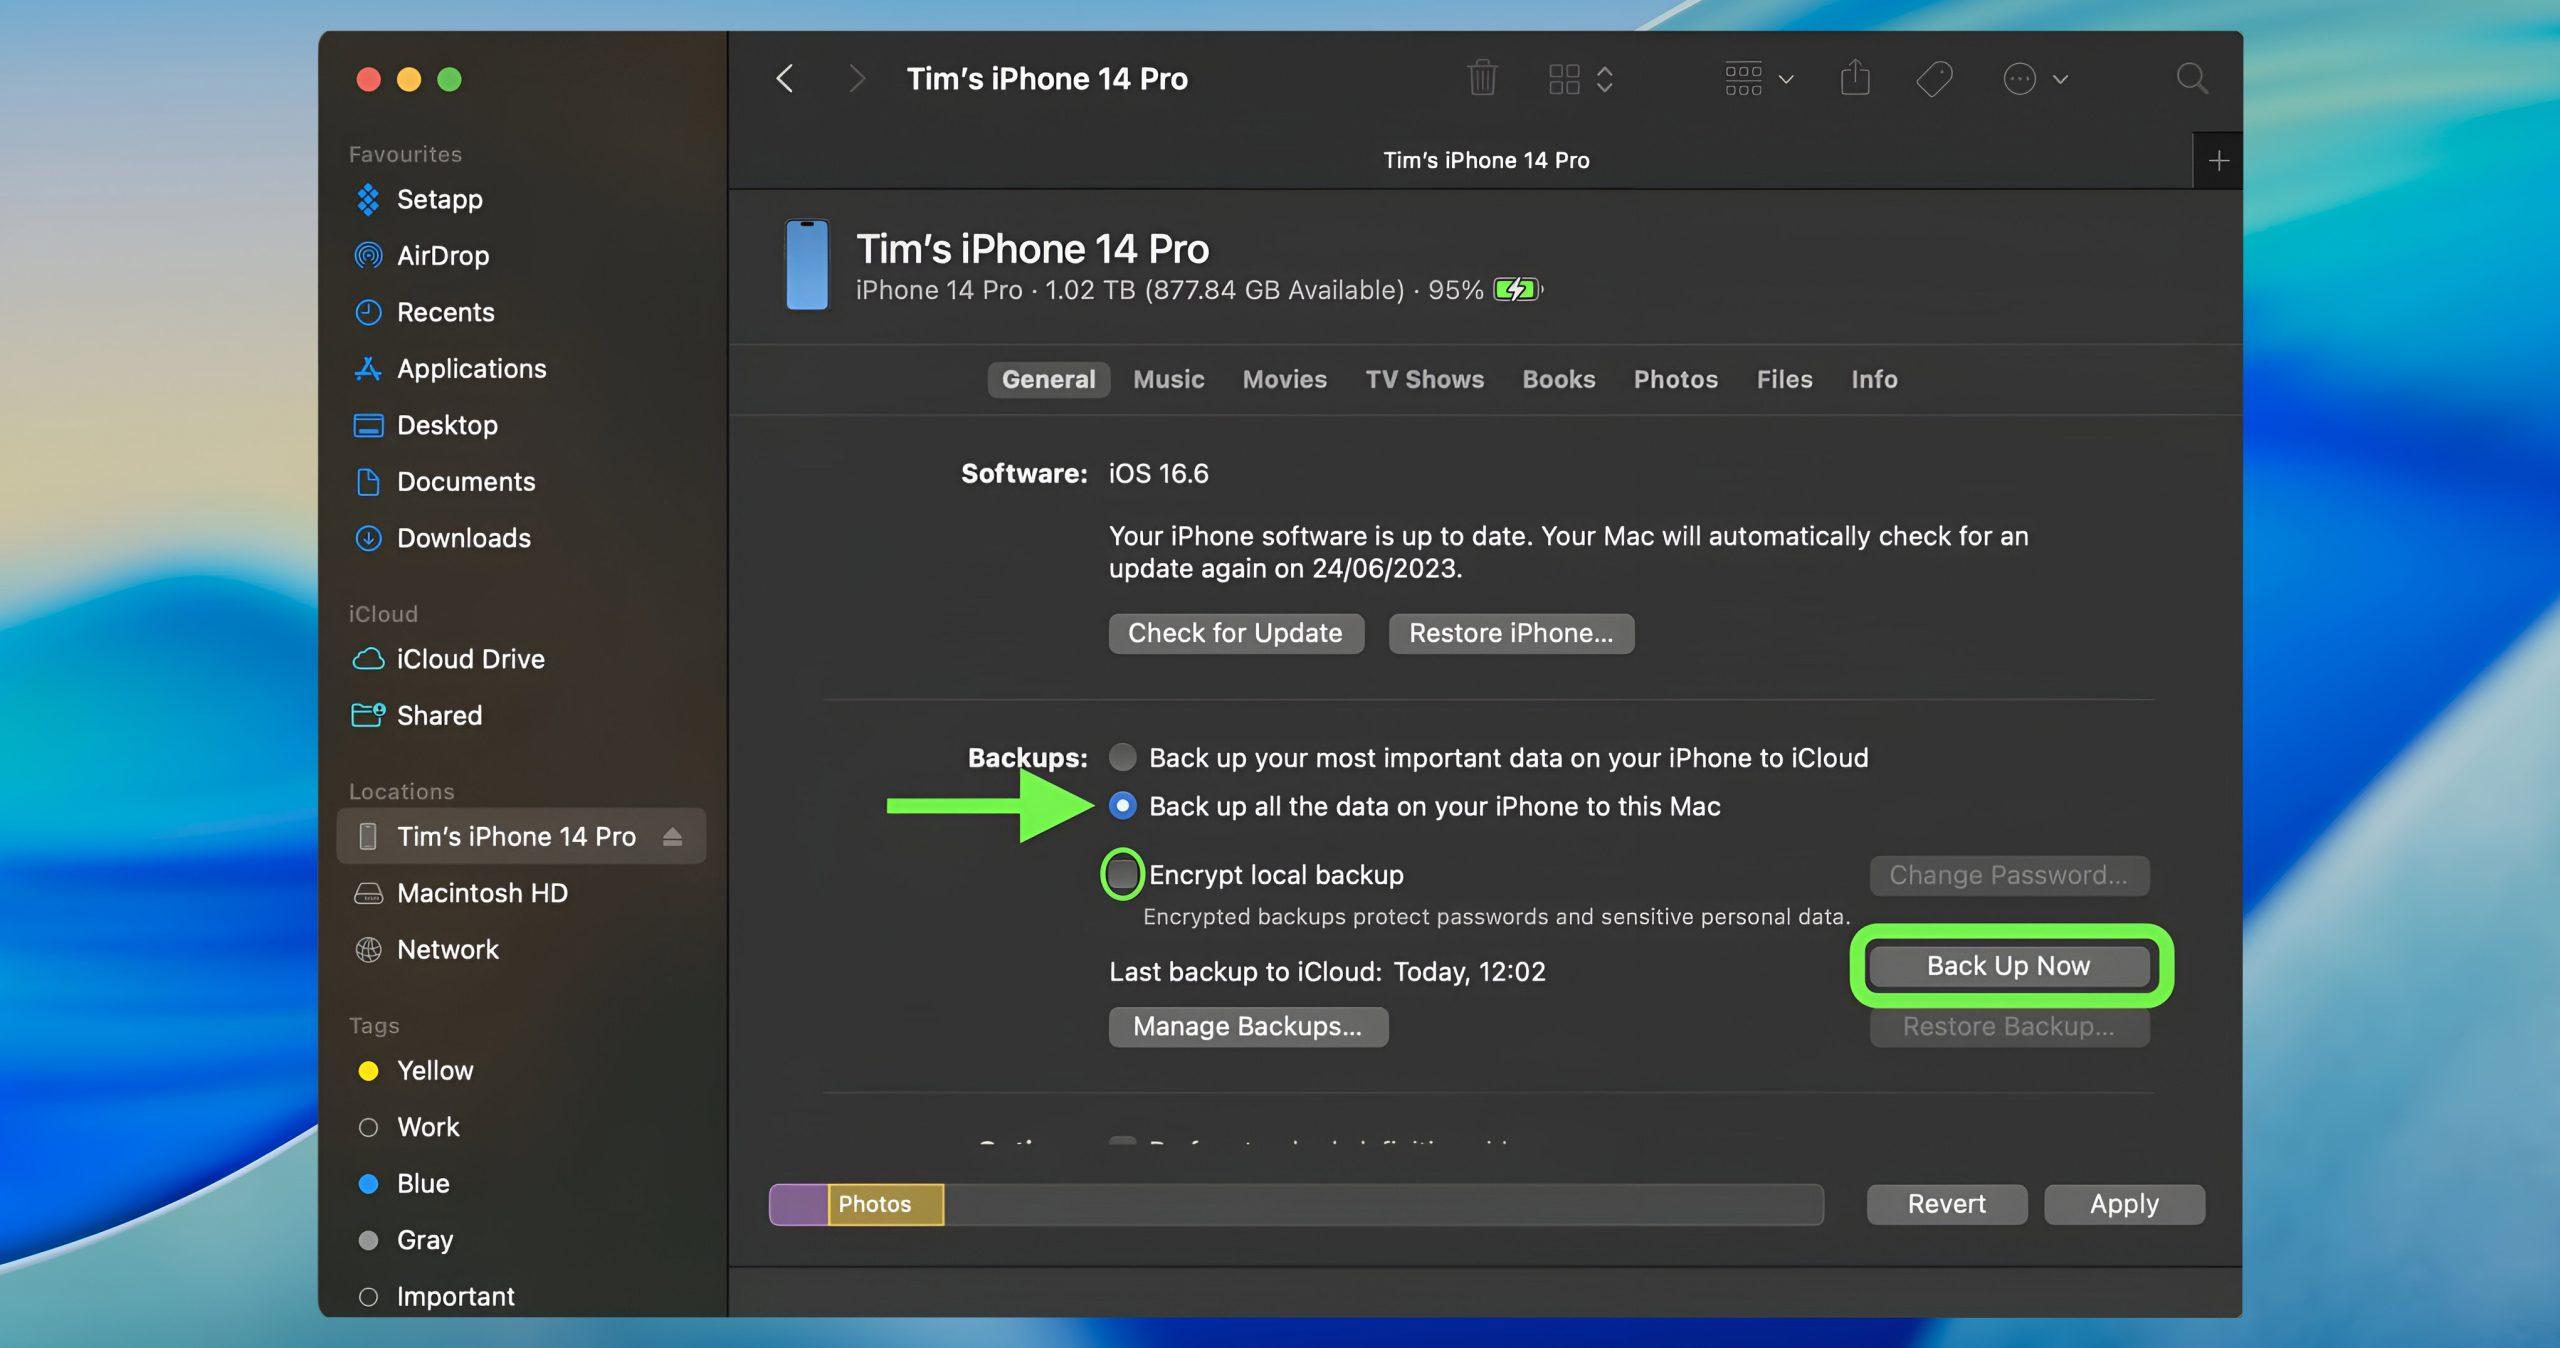The width and height of the screenshot is (2560, 1348).
Task: Switch to the Photos tab
Action: click(x=1675, y=379)
